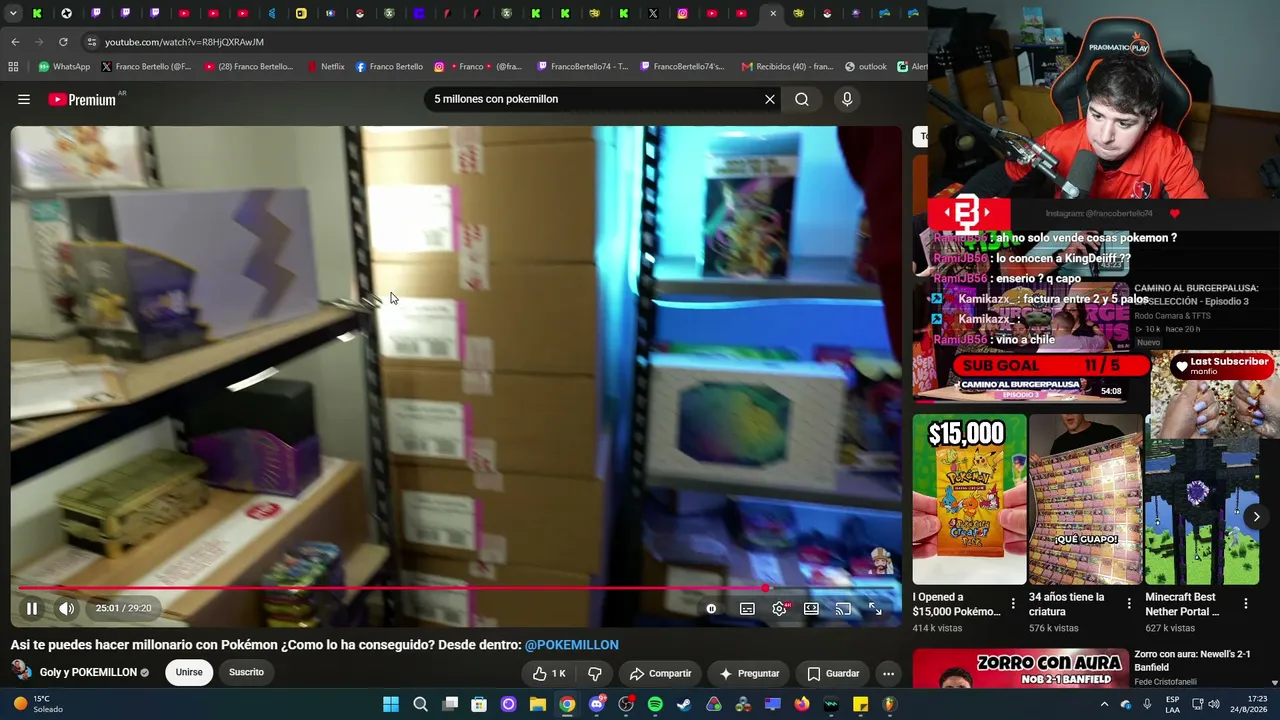Open Windows taskbar search
This screenshot has width=1280, height=720.
[x=421, y=704]
